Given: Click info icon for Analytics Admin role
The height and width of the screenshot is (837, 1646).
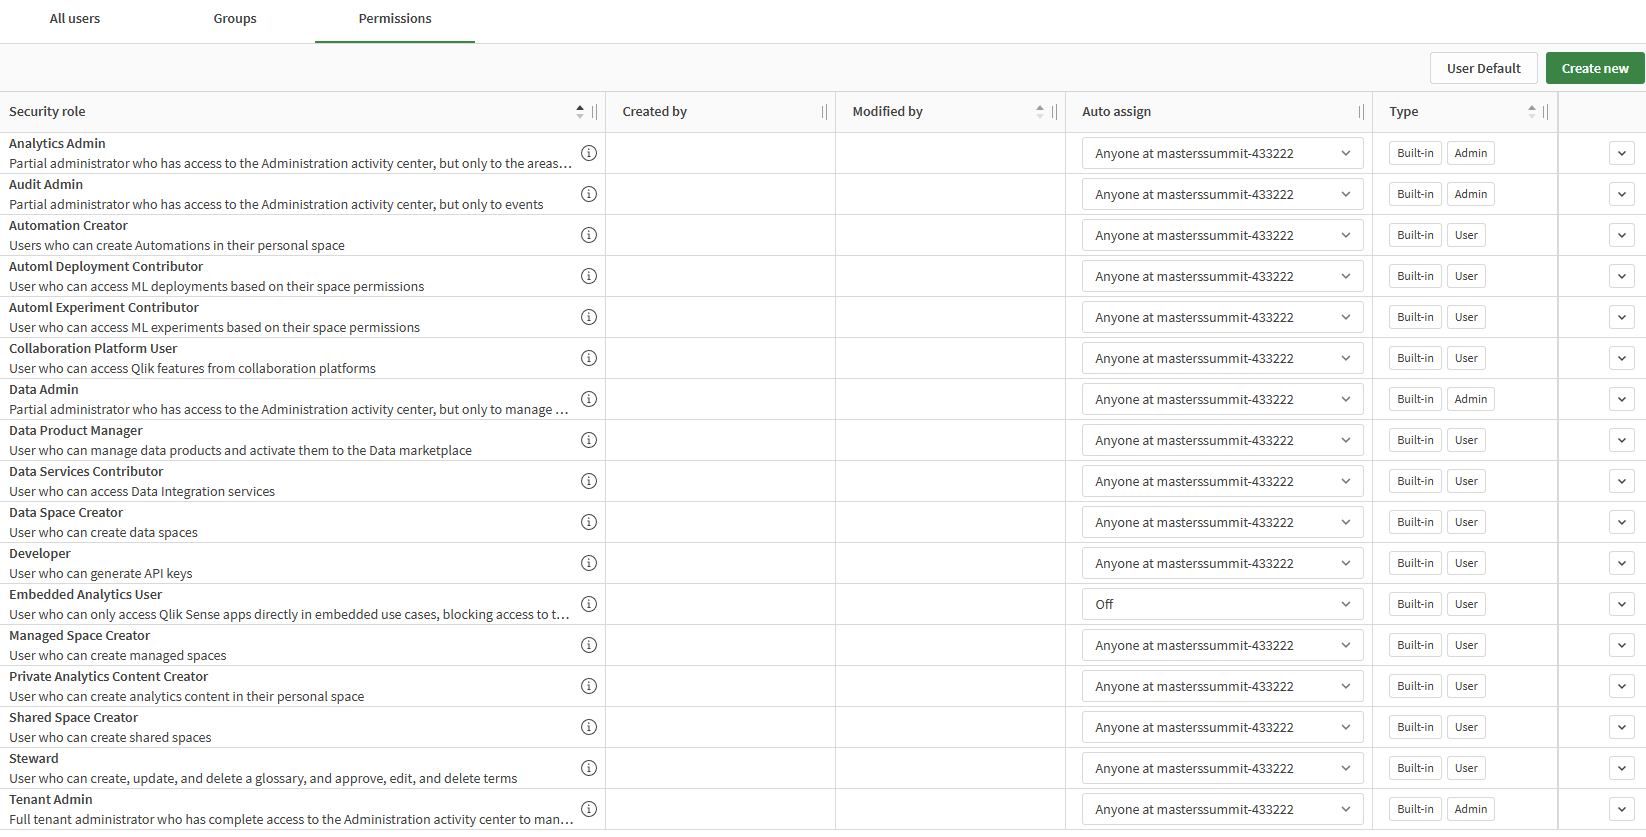Looking at the screenshot, I should pyautogui.click(x=589, y=153).
